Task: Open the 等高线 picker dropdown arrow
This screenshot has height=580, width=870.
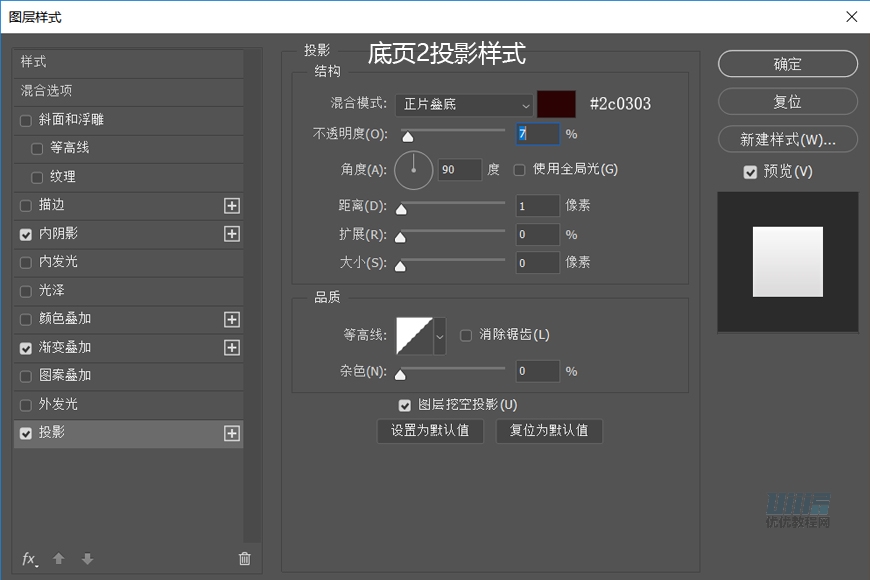Action: click(440, 335)
